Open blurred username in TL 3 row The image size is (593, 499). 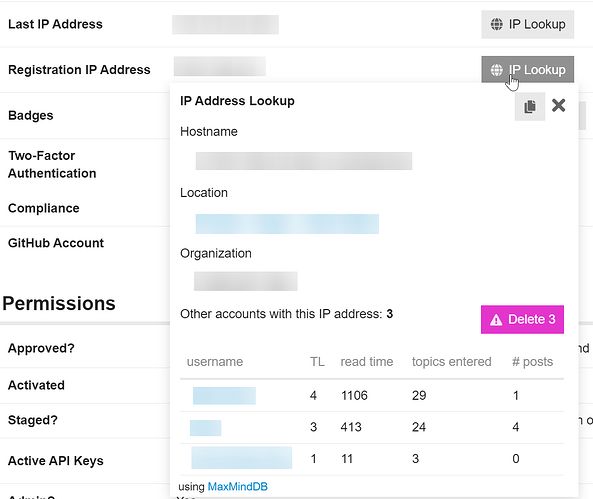[205, 428]
